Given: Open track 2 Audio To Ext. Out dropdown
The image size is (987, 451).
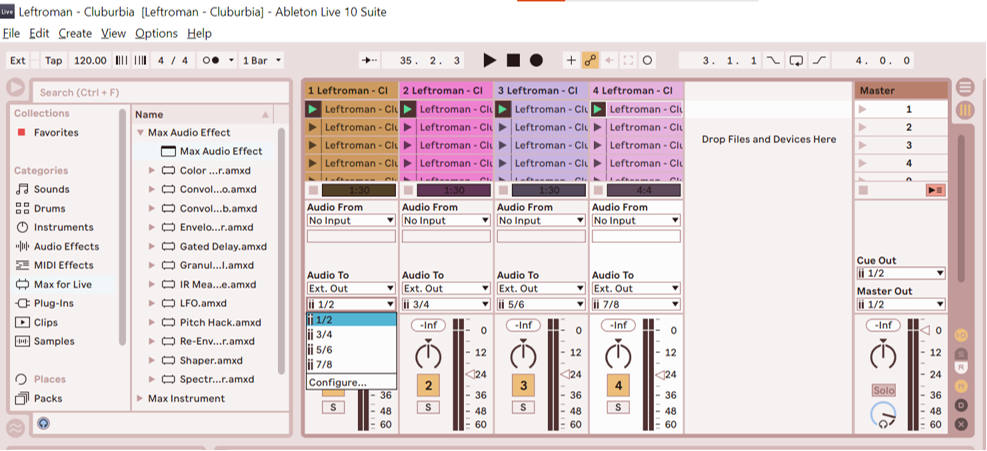Looking at the screenshot, I should click(x=446, y=288).
